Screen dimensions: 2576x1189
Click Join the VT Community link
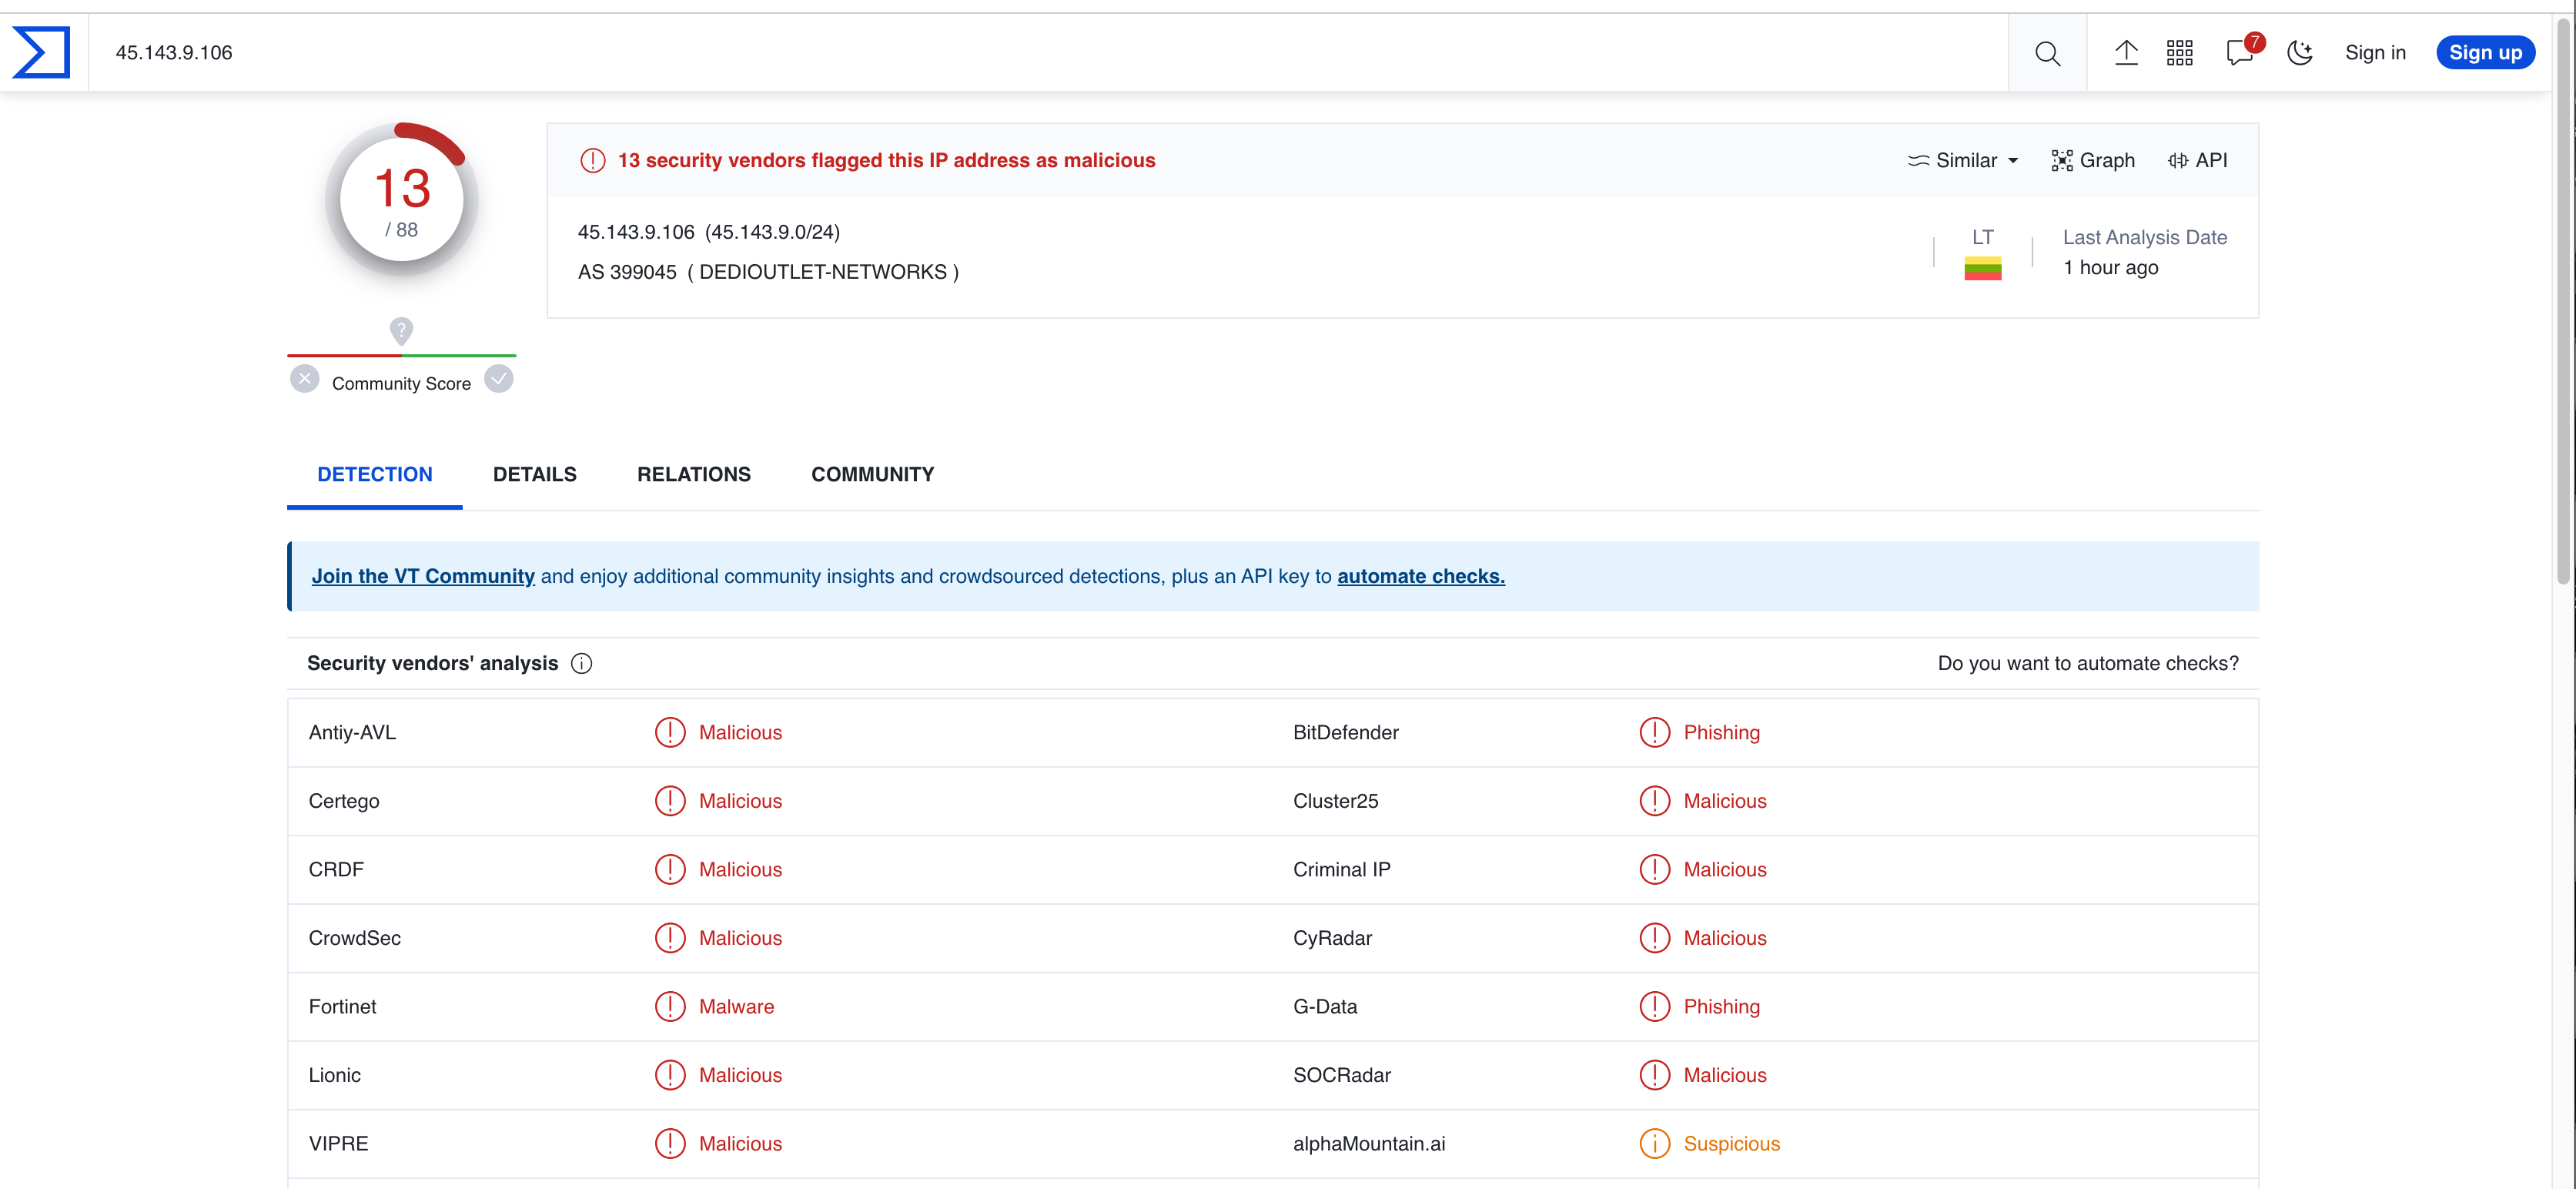tap(423, 576)
